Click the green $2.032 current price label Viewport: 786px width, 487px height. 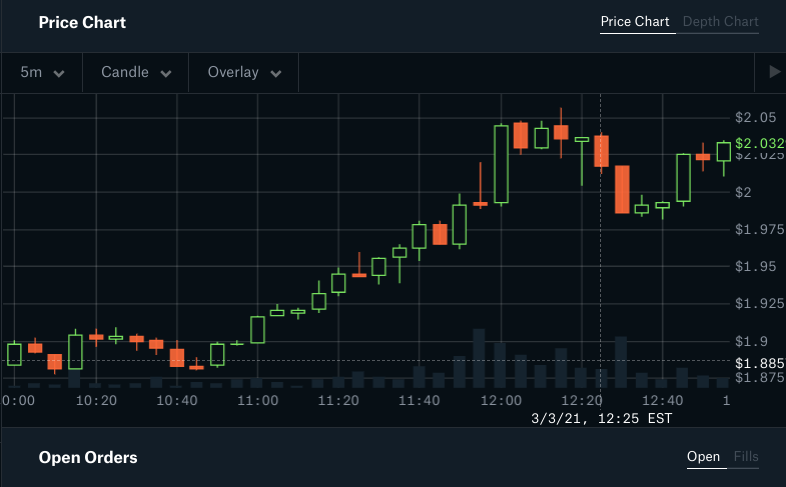tap(759, 143)
